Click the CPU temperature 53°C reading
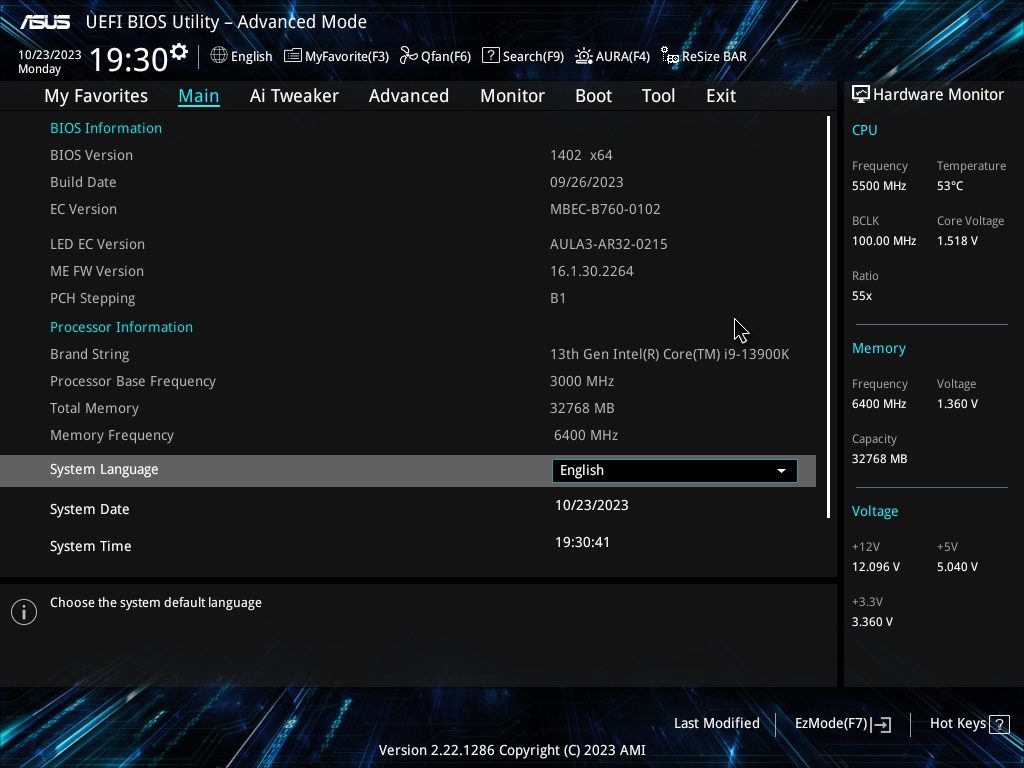 [950, 186]
